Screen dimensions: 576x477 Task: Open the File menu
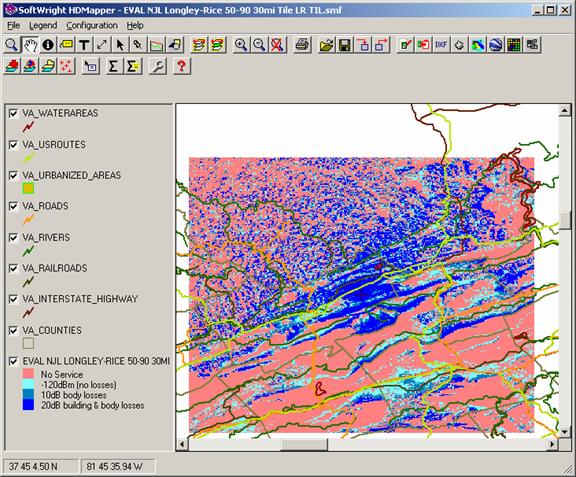[x=14, y=25]
